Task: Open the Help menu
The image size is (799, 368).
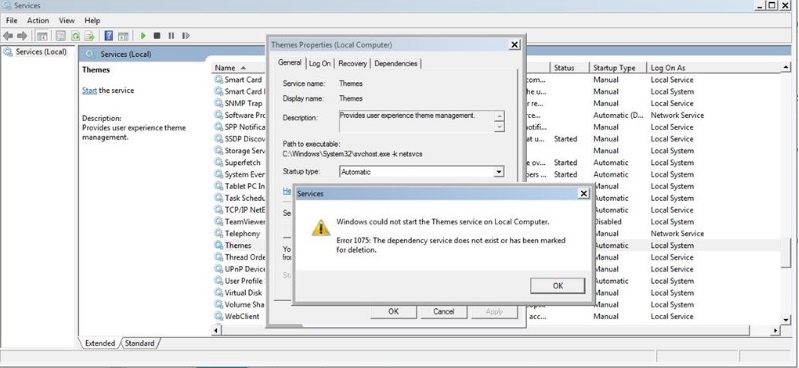Action: (92, 20)
